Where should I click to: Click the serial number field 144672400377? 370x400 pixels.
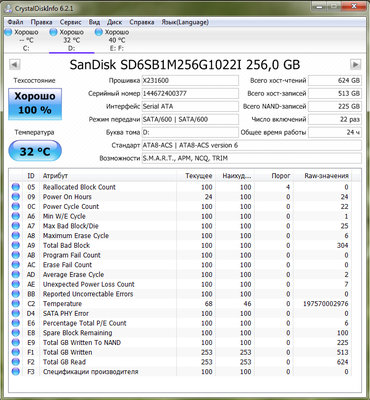[190, 94]
